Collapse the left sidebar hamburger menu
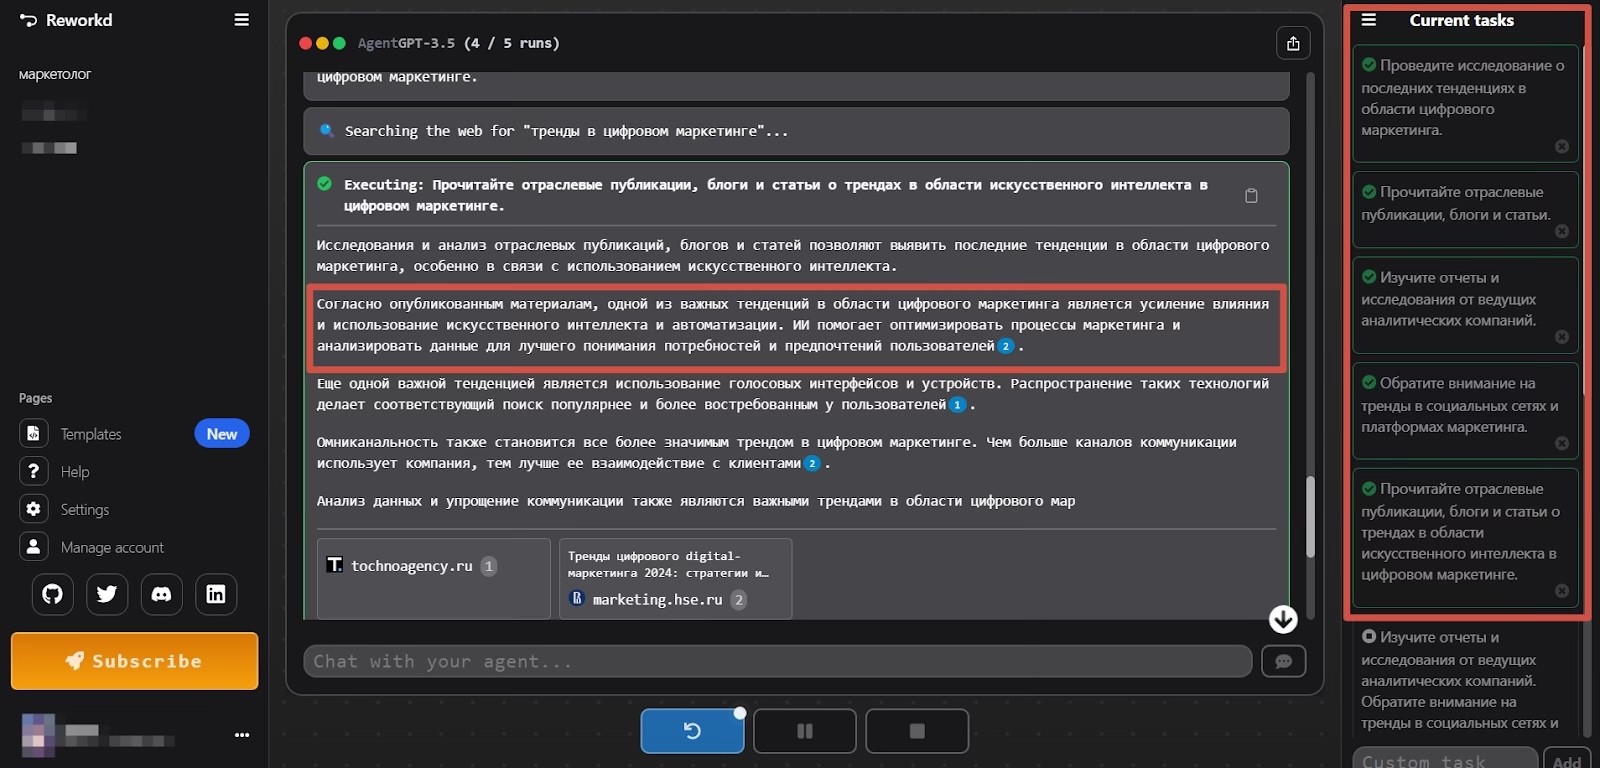1600x768 pixels. pyautogui.click(x=241, y=20)
